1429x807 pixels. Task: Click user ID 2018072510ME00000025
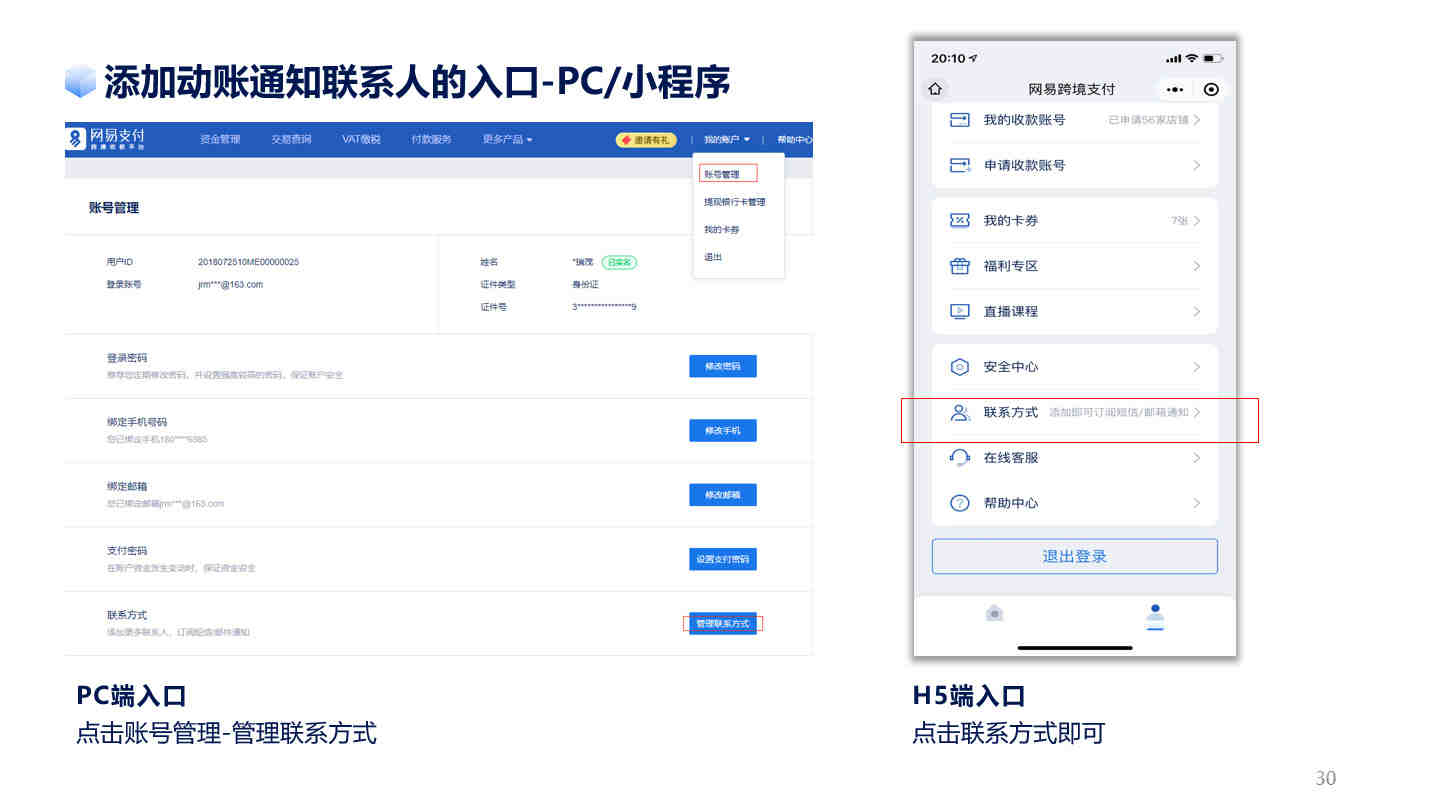click(x=249, y=262)
